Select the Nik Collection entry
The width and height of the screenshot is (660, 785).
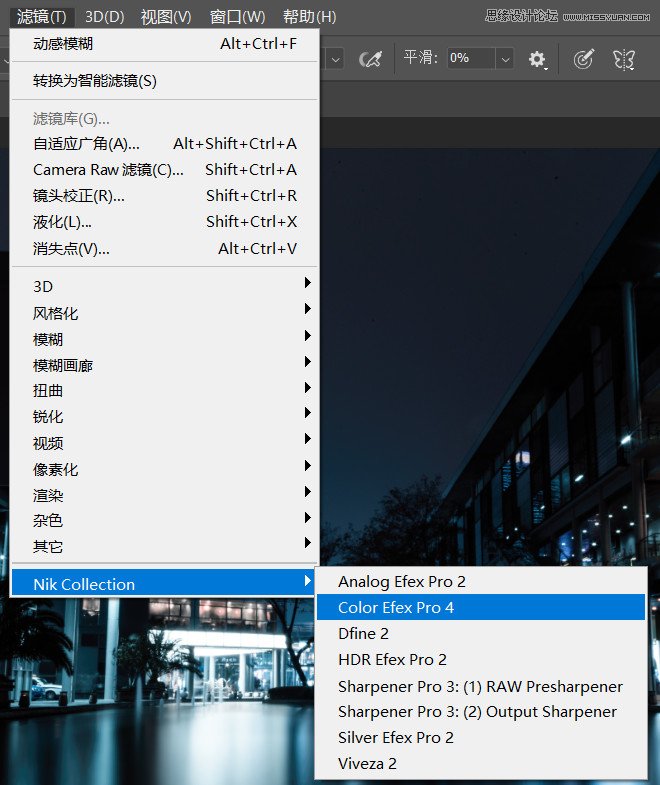tap(165, 584)
